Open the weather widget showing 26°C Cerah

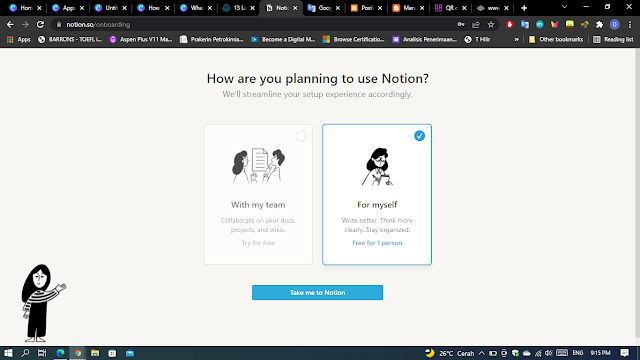click(450, 353)
